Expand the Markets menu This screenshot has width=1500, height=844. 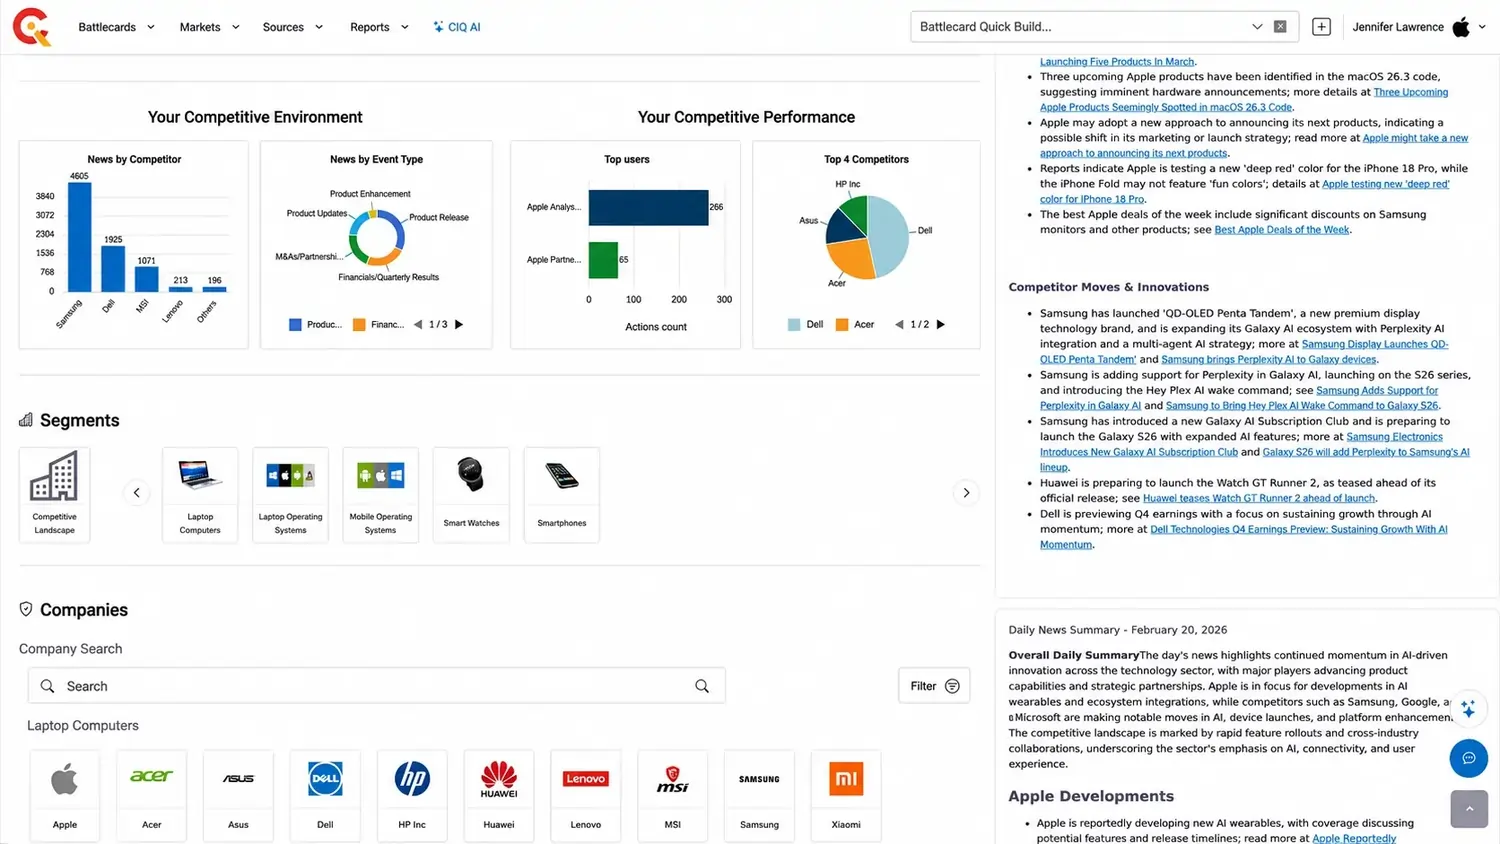[x=209, y=27]
